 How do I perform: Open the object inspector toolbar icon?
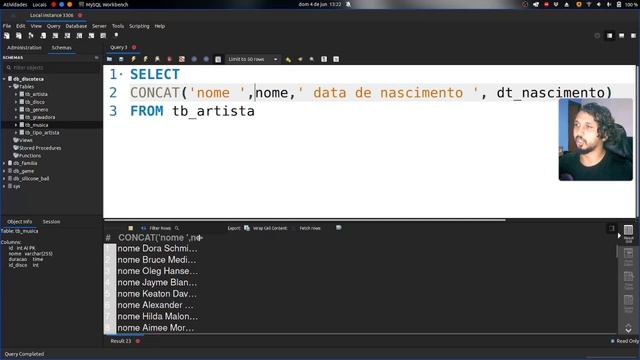pos(31,36)
